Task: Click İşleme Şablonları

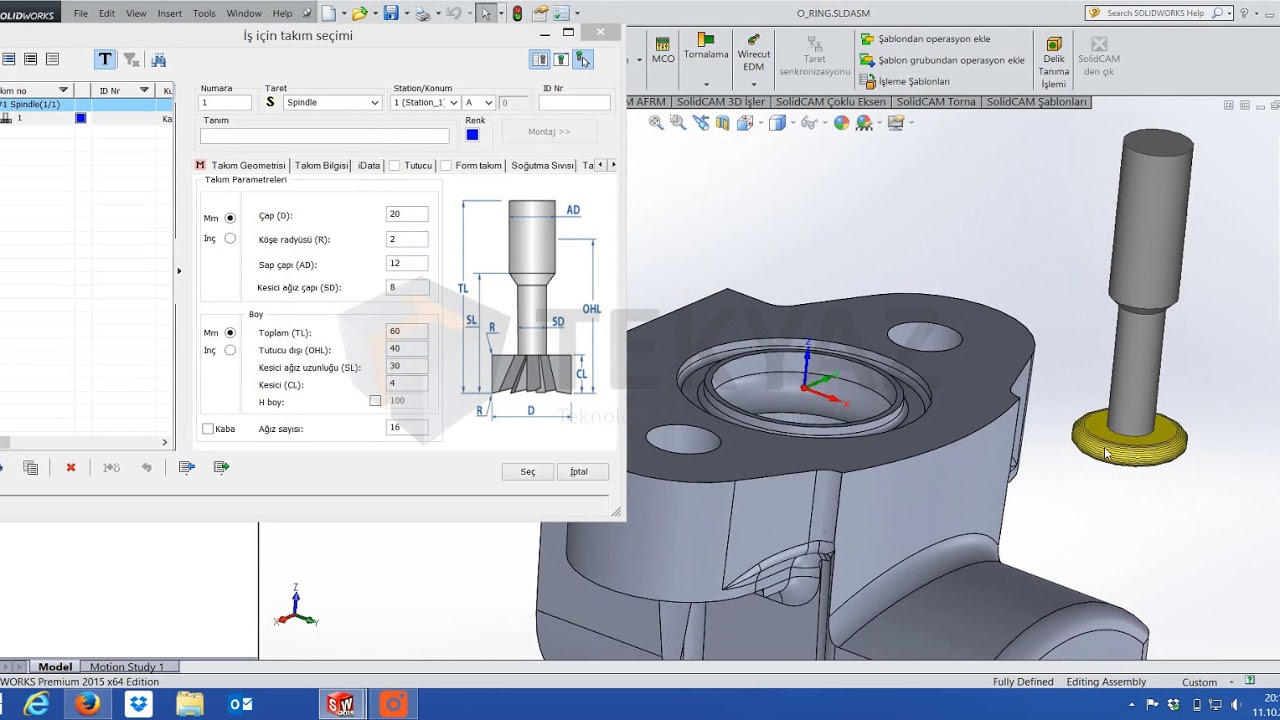Action: click(905, 81)
